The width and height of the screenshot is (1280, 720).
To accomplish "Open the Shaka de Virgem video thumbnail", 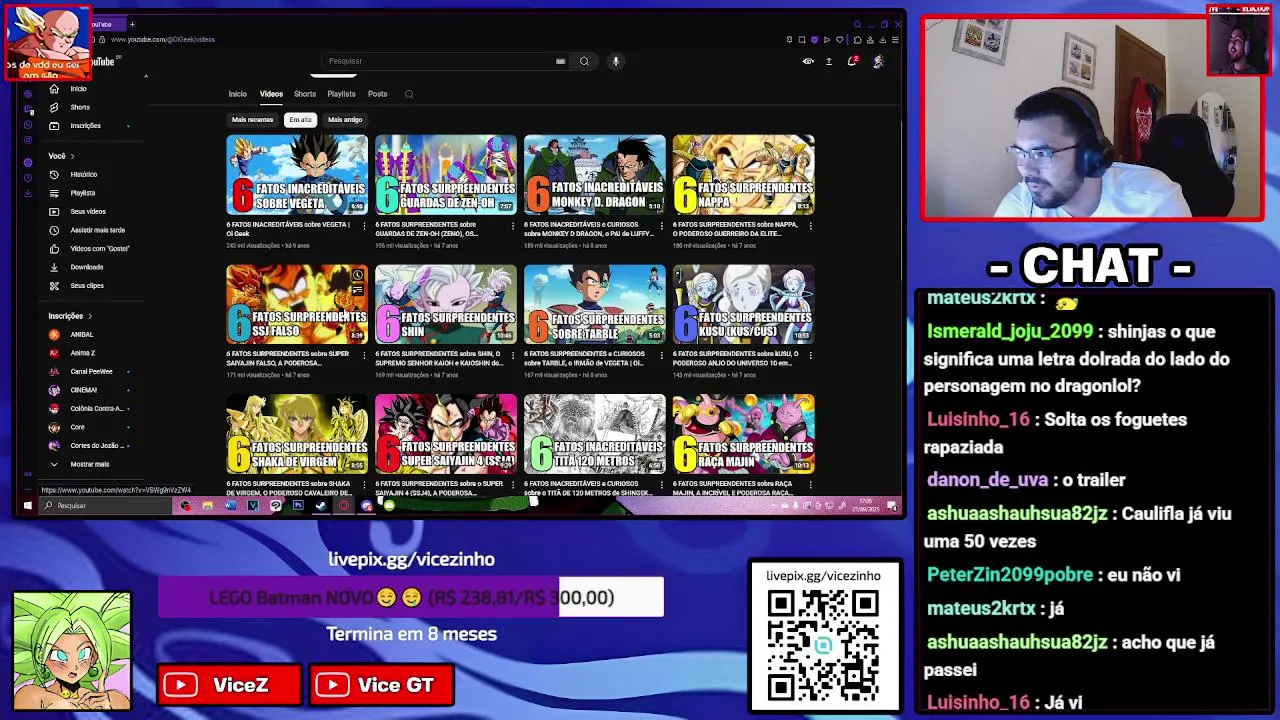I will 297,434.
